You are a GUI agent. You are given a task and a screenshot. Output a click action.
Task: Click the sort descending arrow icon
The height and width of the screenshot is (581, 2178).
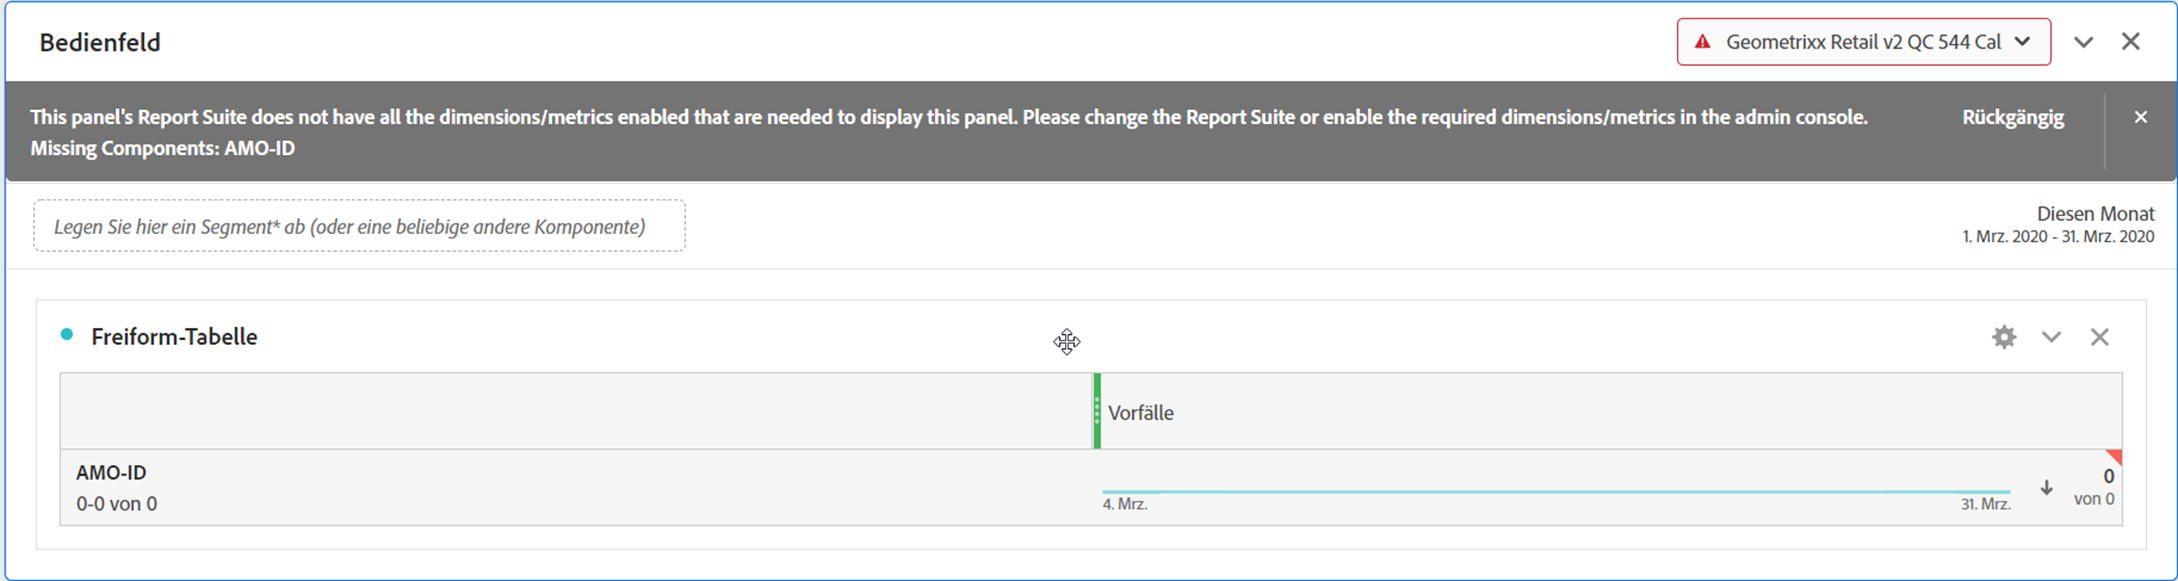tap(2047, 488)
